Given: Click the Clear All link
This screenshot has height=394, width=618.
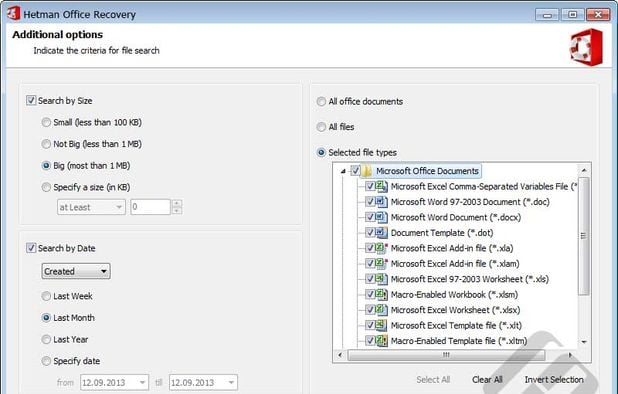Looking at the screenshot, I should click(x=487, y=380).
